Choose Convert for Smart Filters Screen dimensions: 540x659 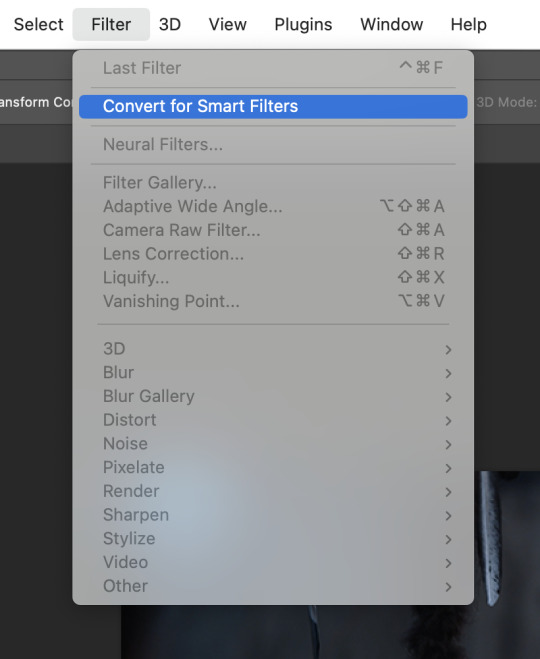coord(273,106)
